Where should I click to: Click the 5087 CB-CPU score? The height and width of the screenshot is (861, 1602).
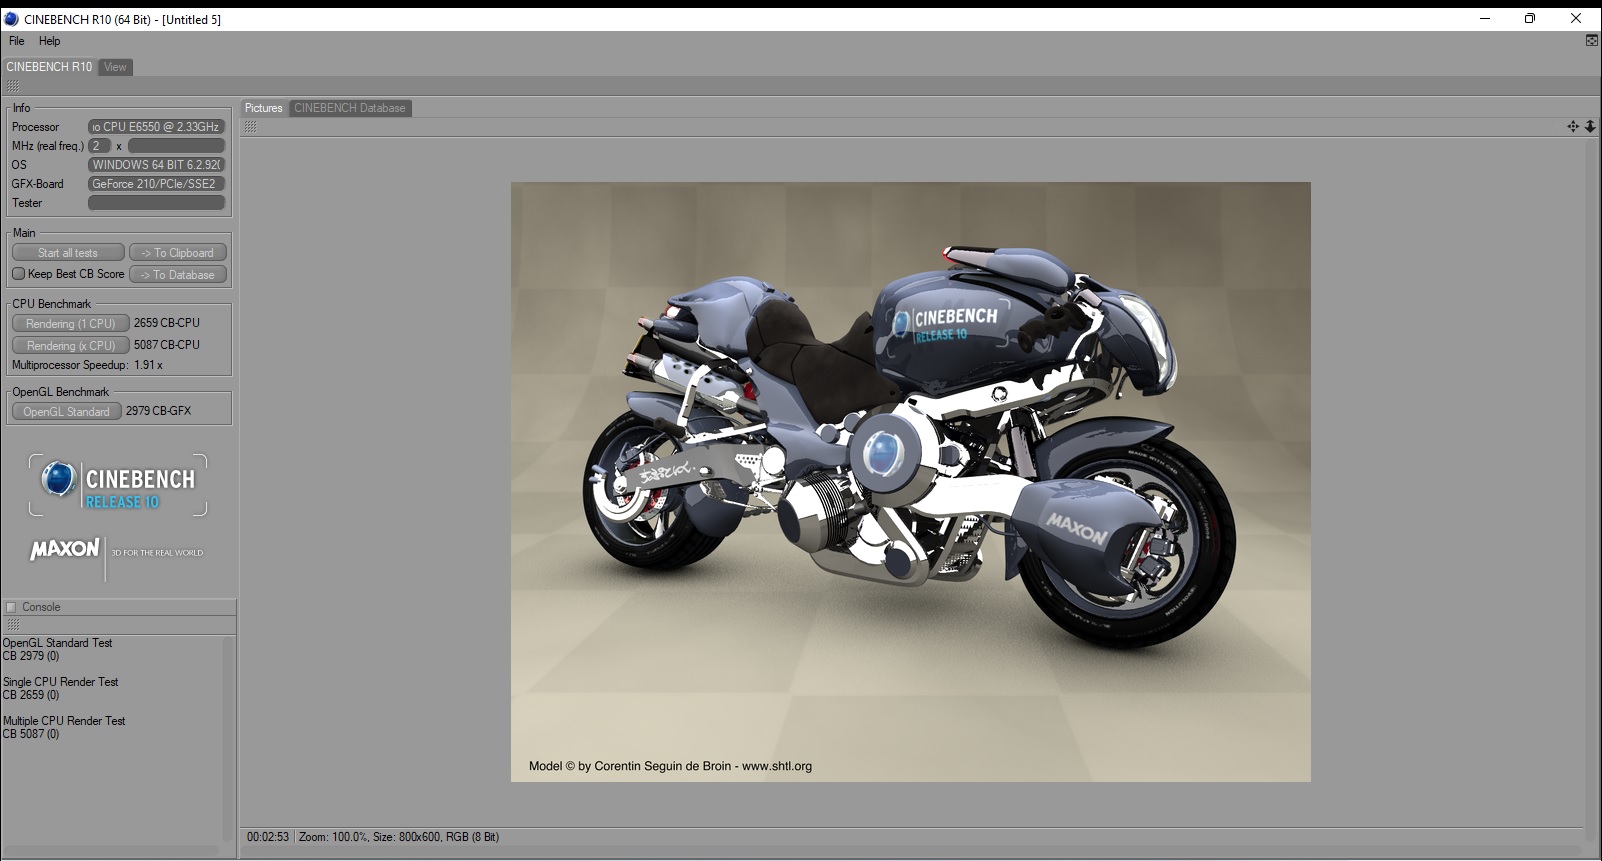coord(167,345)
